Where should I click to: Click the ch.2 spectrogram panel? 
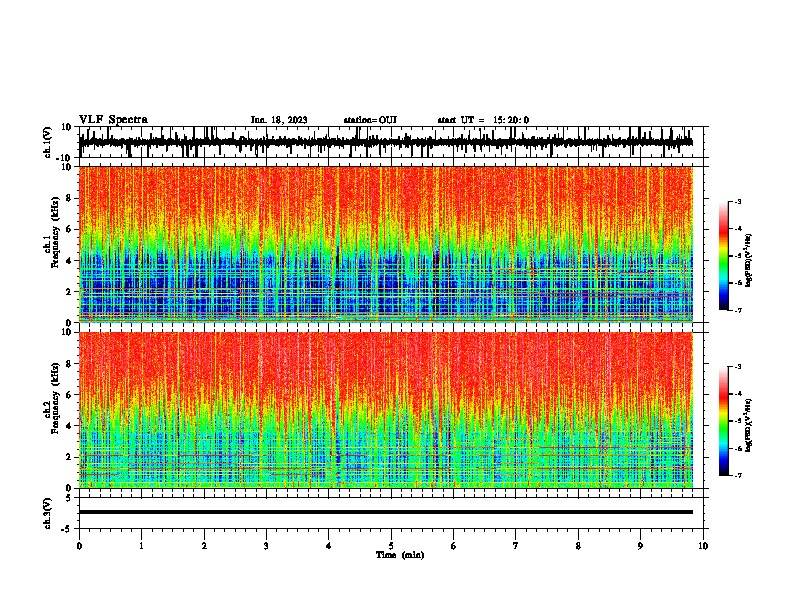coord(386,410)
